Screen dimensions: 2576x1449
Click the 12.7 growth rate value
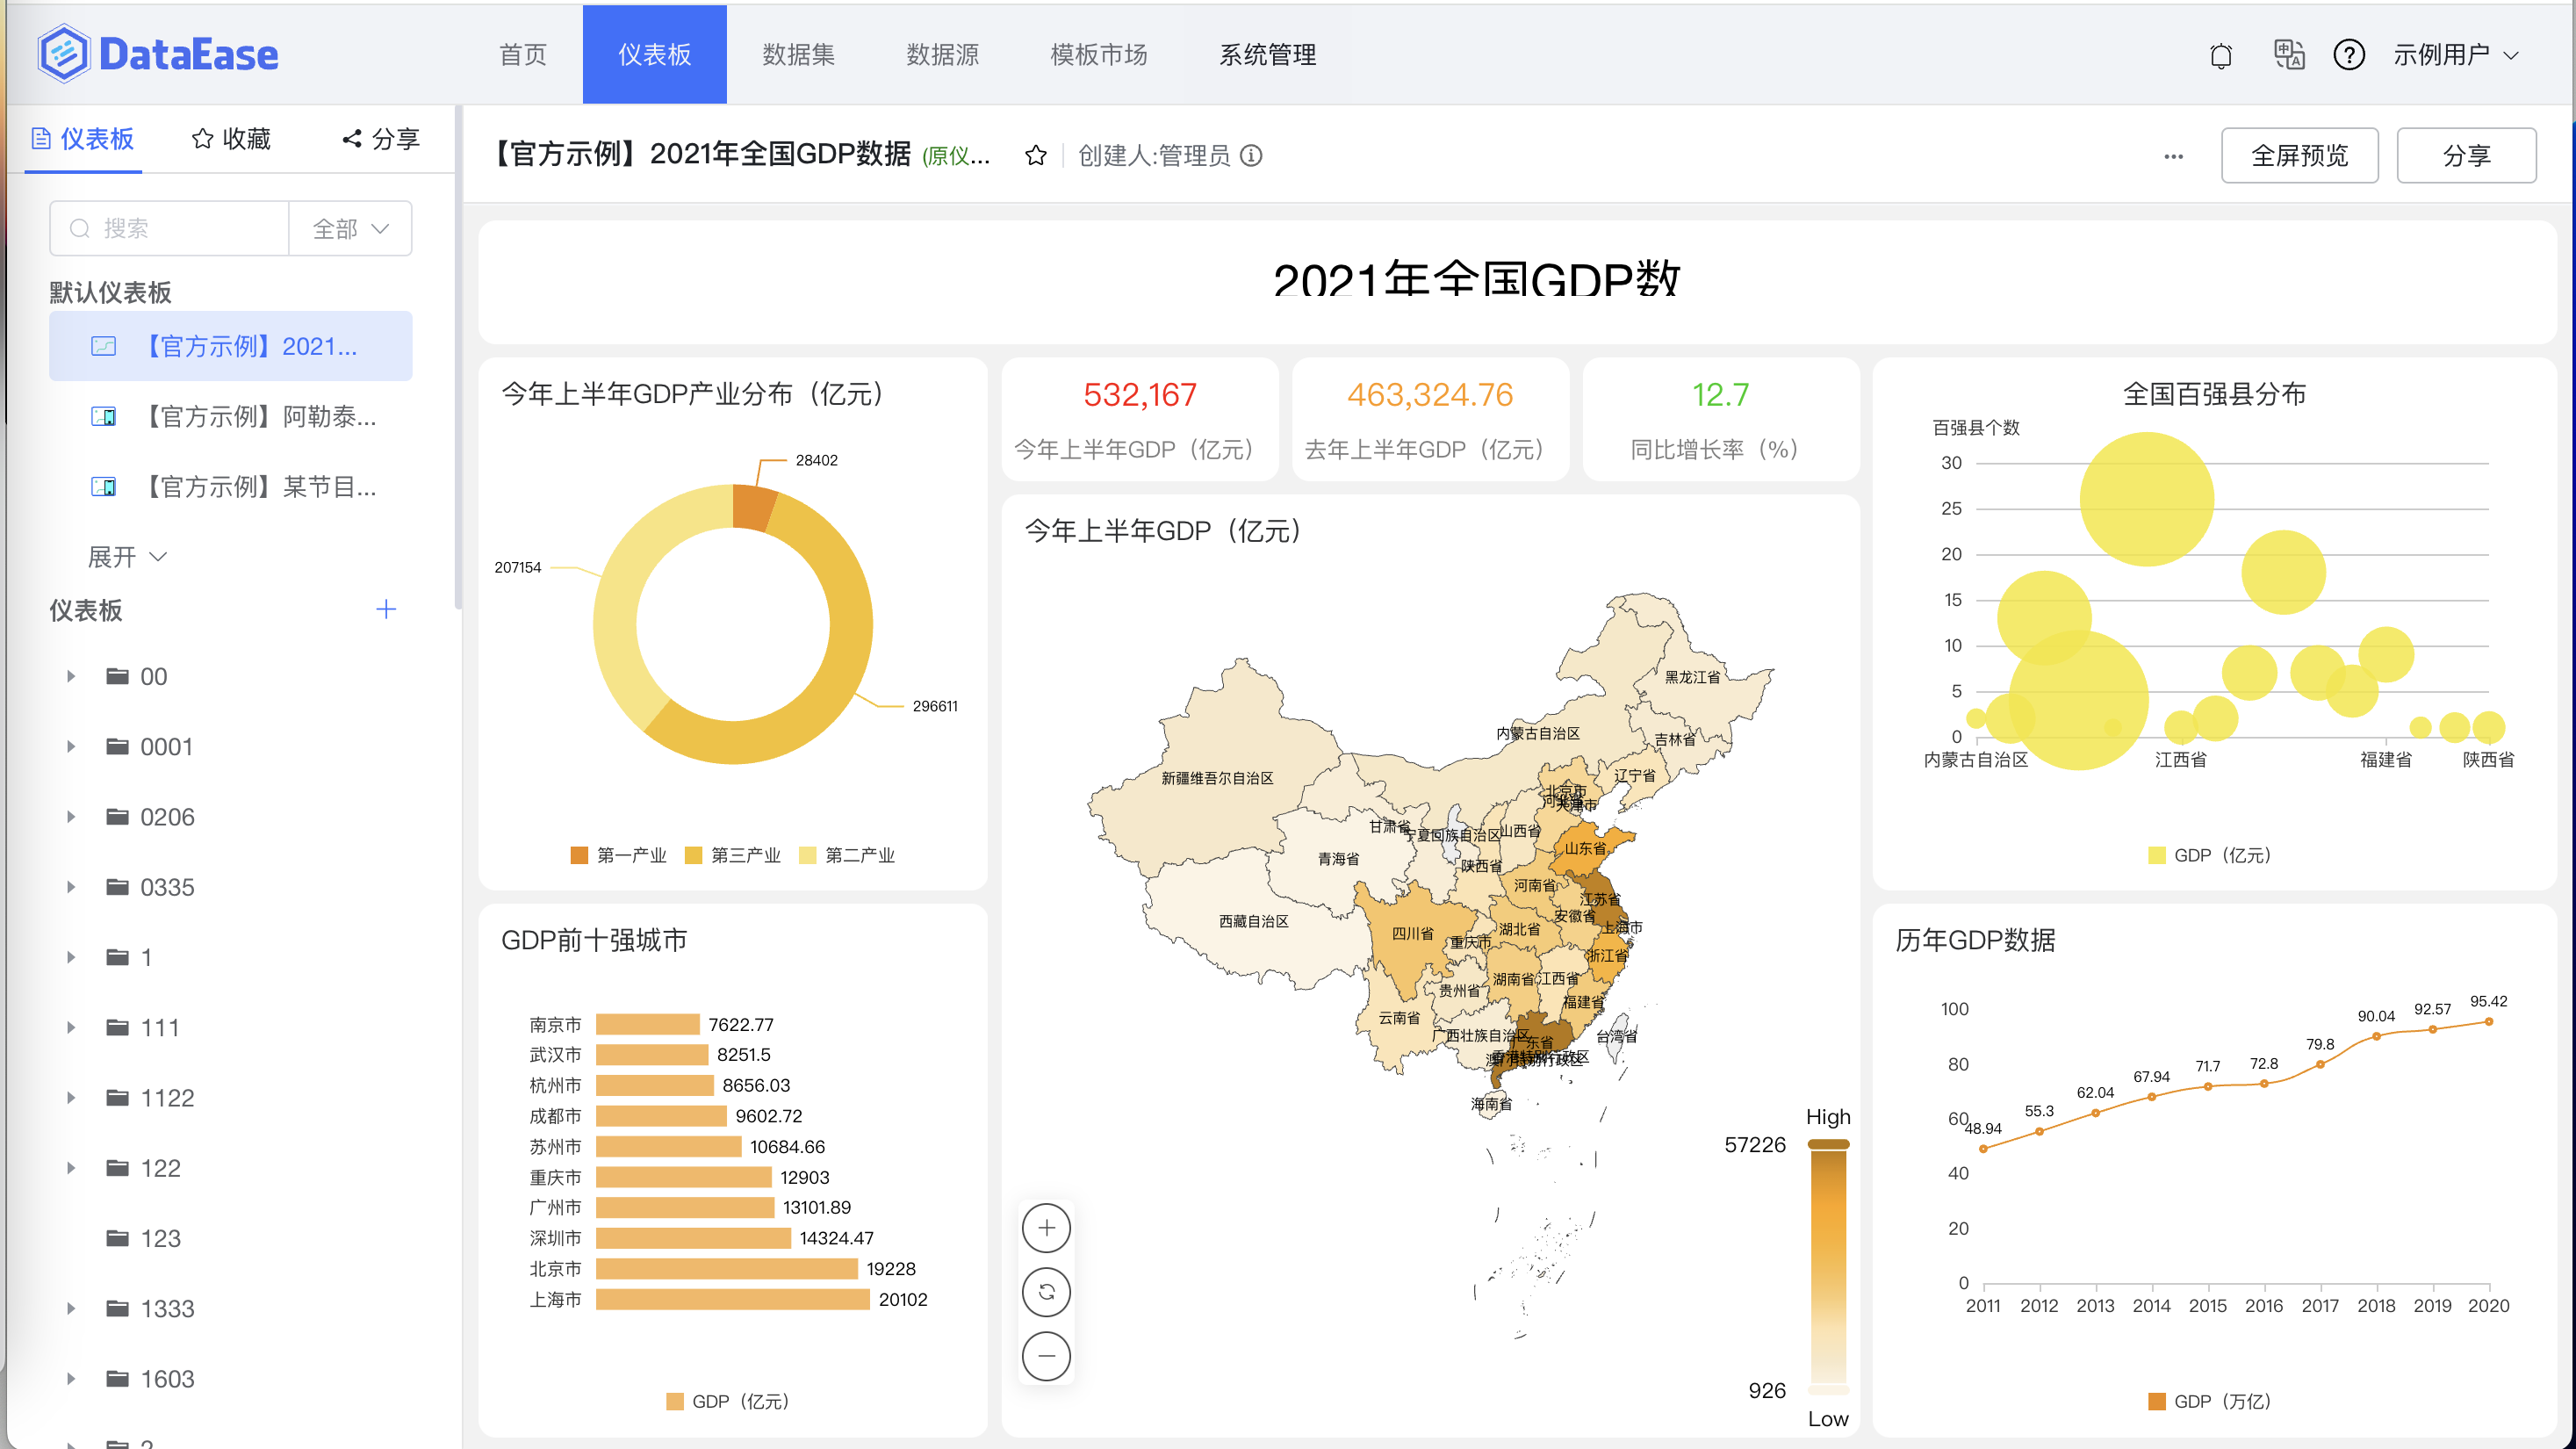point(1720,395)
